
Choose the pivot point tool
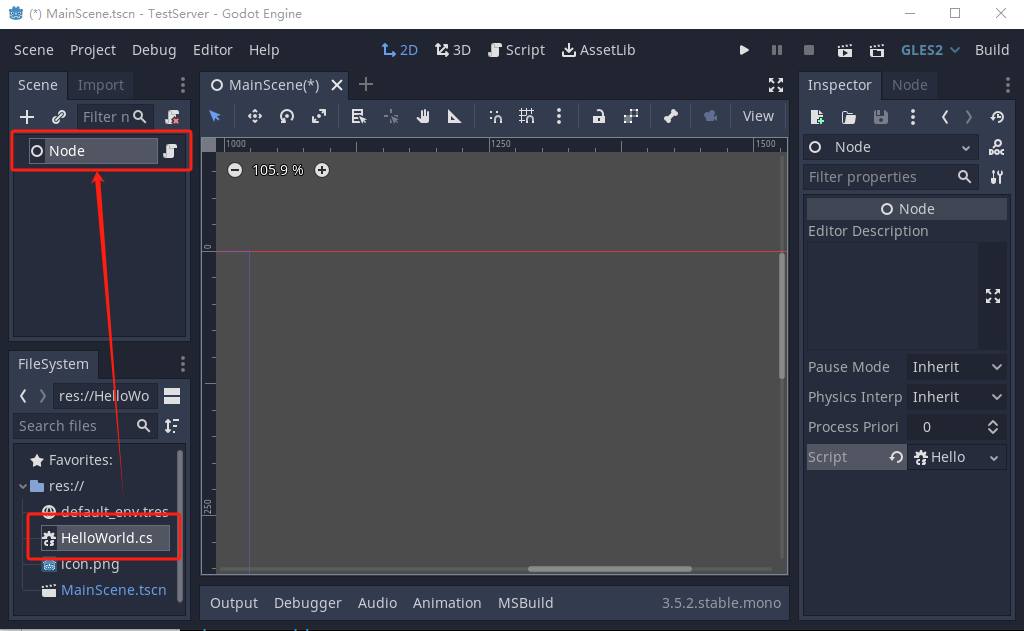pyautogui.click(x=391, y=116)
